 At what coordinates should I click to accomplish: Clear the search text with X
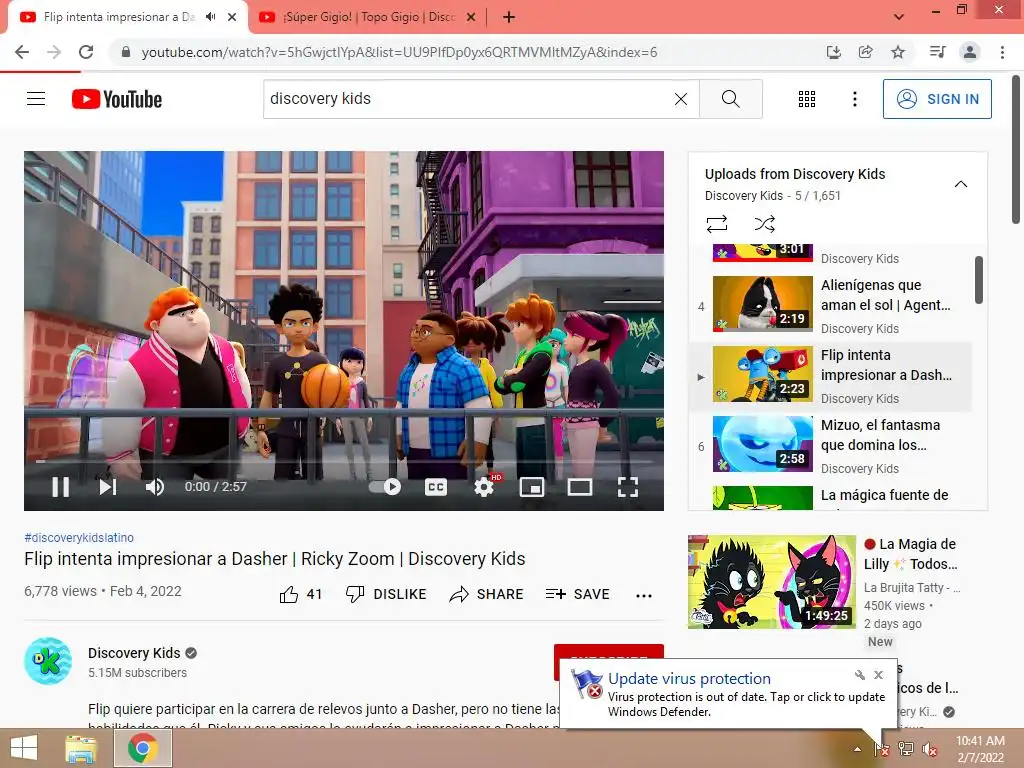tap(680, 99)
